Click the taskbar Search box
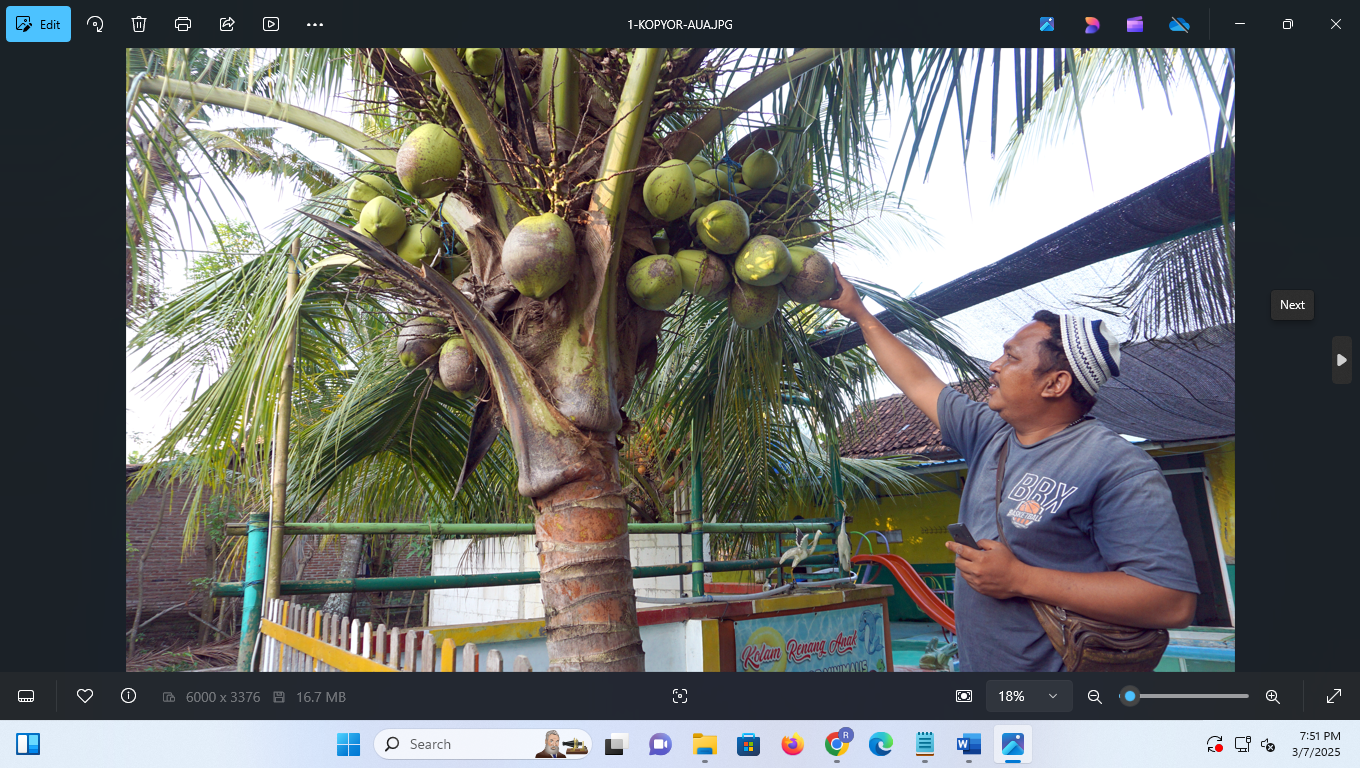Screen dimensions: 1360x768 [x=482, y=744]
